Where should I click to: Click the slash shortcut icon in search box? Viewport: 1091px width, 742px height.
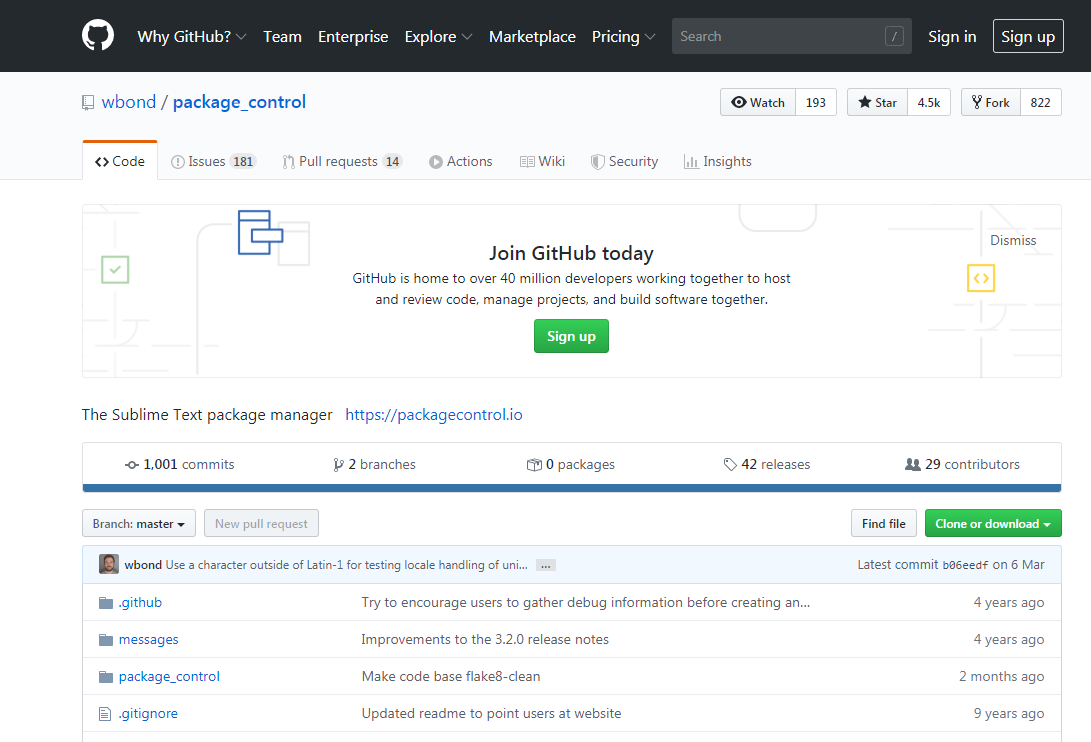coord(894,36)
